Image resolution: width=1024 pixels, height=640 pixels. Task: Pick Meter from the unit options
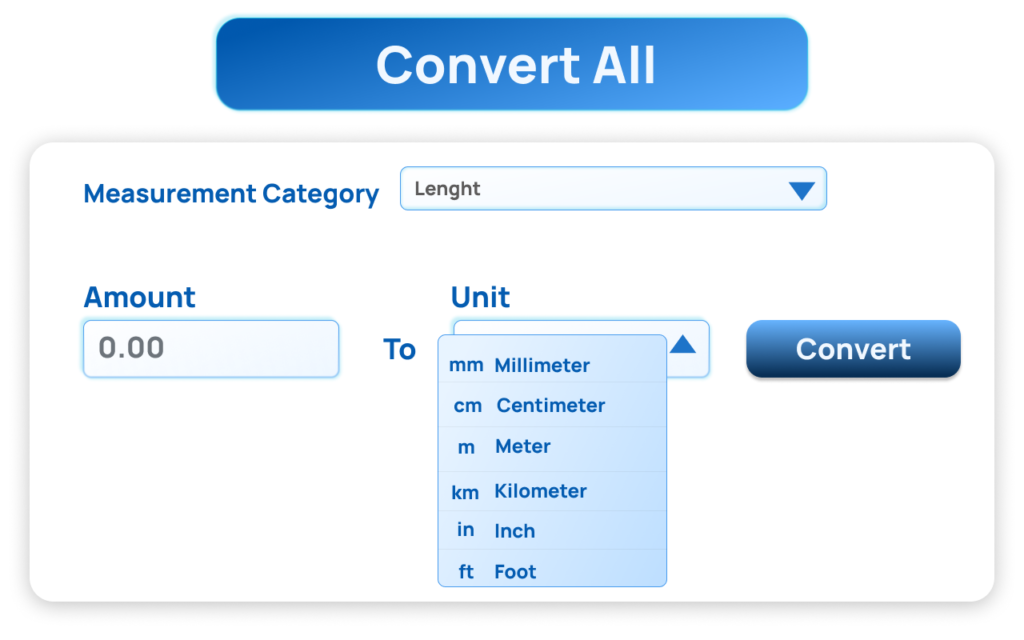(x=522, y=447)
